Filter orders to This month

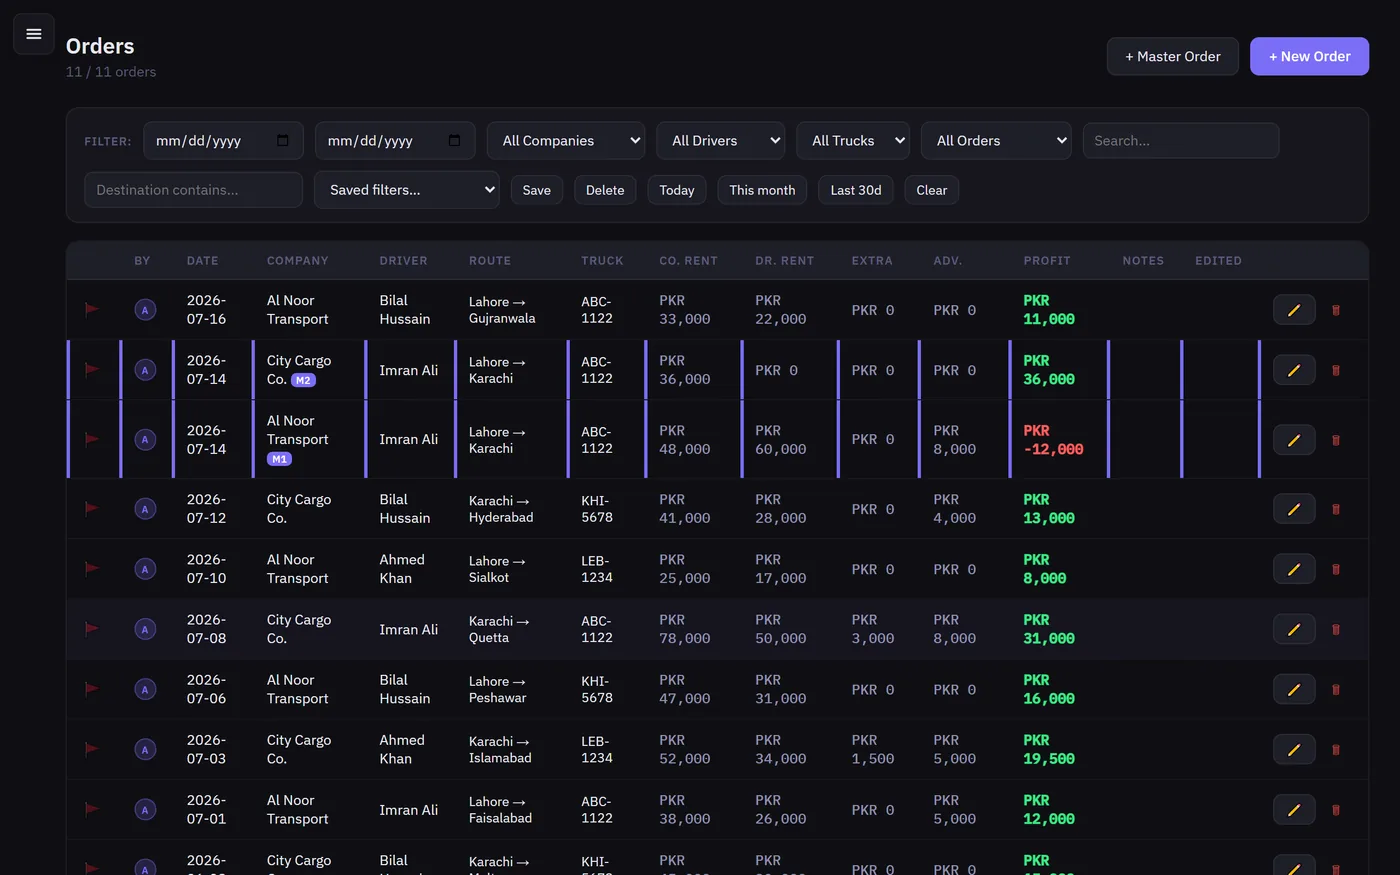coord(762,190)
